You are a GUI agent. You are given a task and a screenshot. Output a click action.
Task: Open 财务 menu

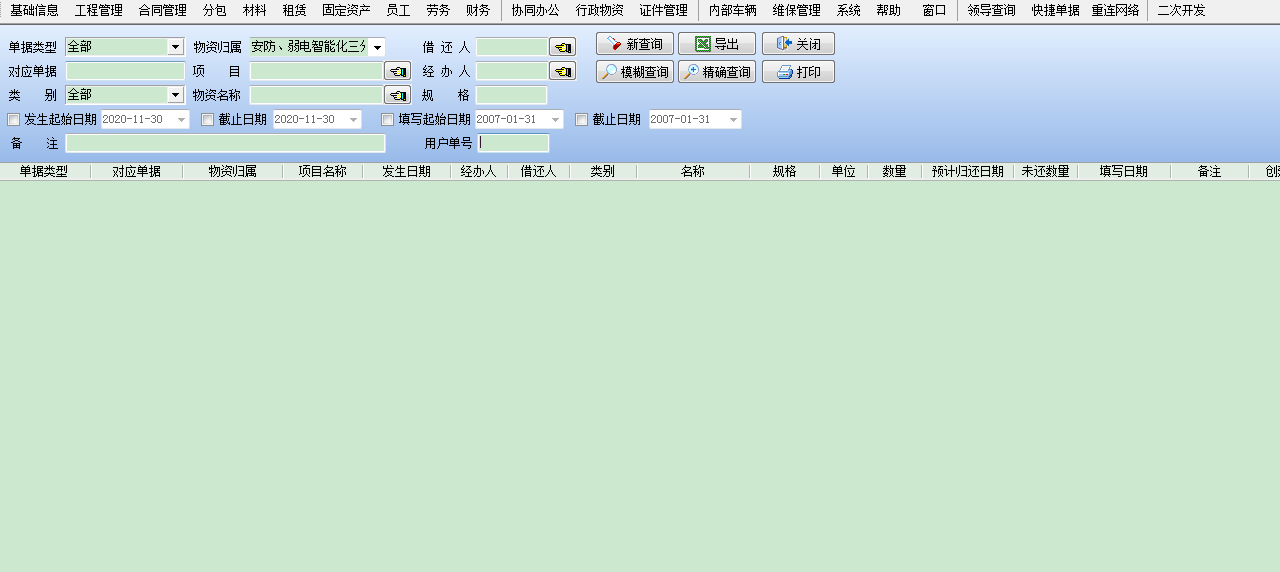478,11
